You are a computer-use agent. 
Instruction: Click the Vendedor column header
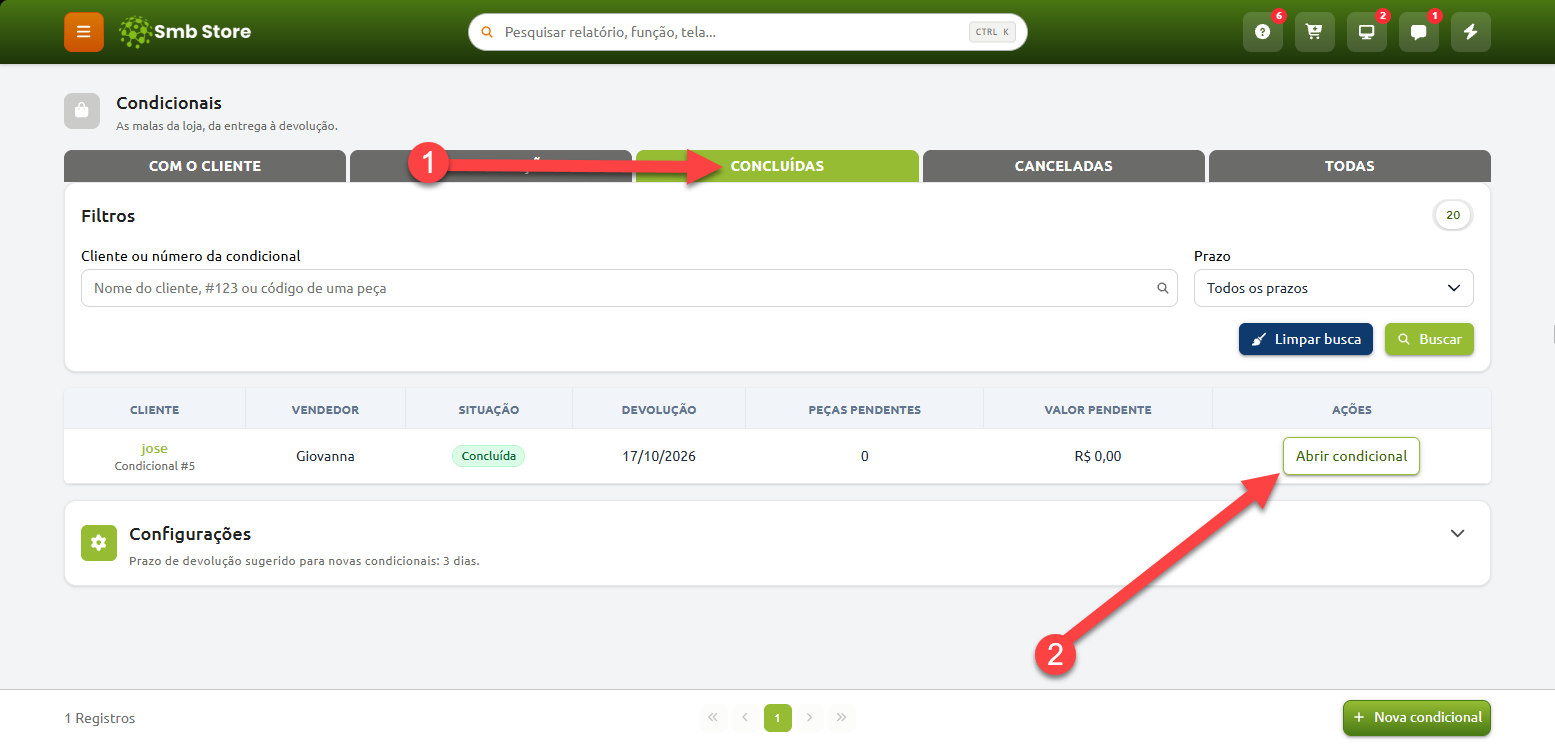325,410
